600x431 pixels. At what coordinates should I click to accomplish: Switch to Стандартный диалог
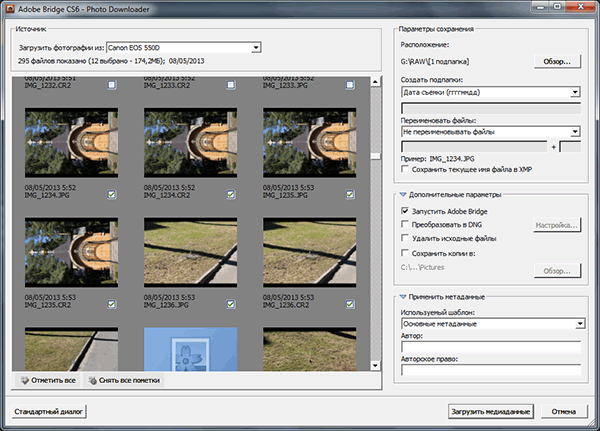tap(49, 411)
